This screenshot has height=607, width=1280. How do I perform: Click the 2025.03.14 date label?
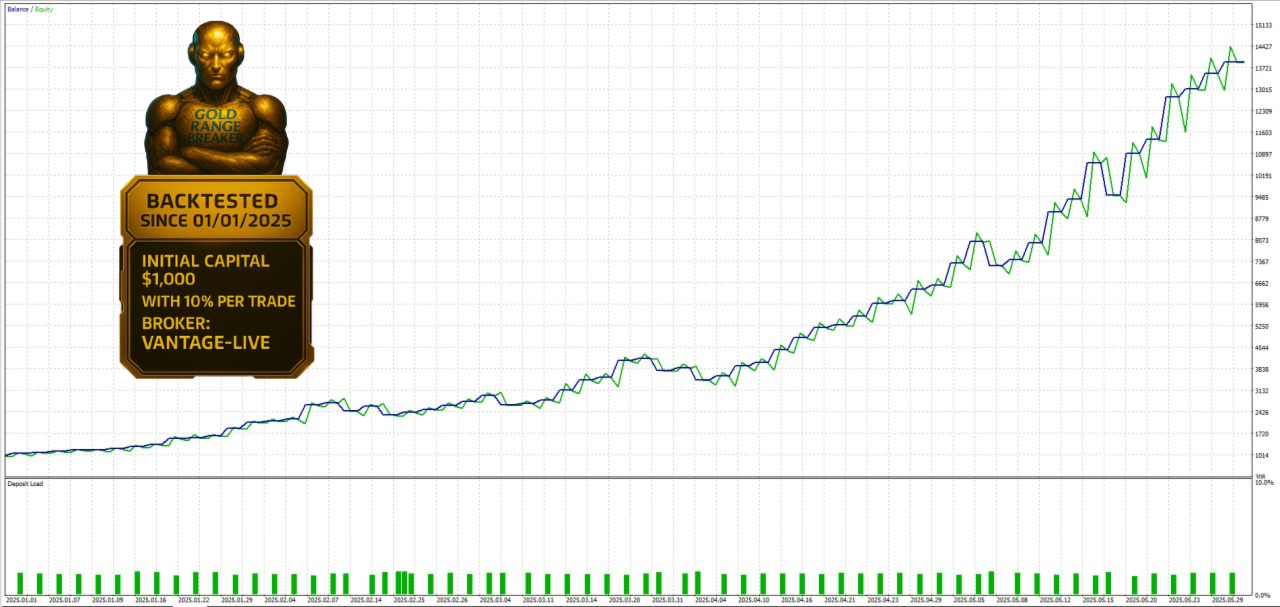click(x=581, y=601)
